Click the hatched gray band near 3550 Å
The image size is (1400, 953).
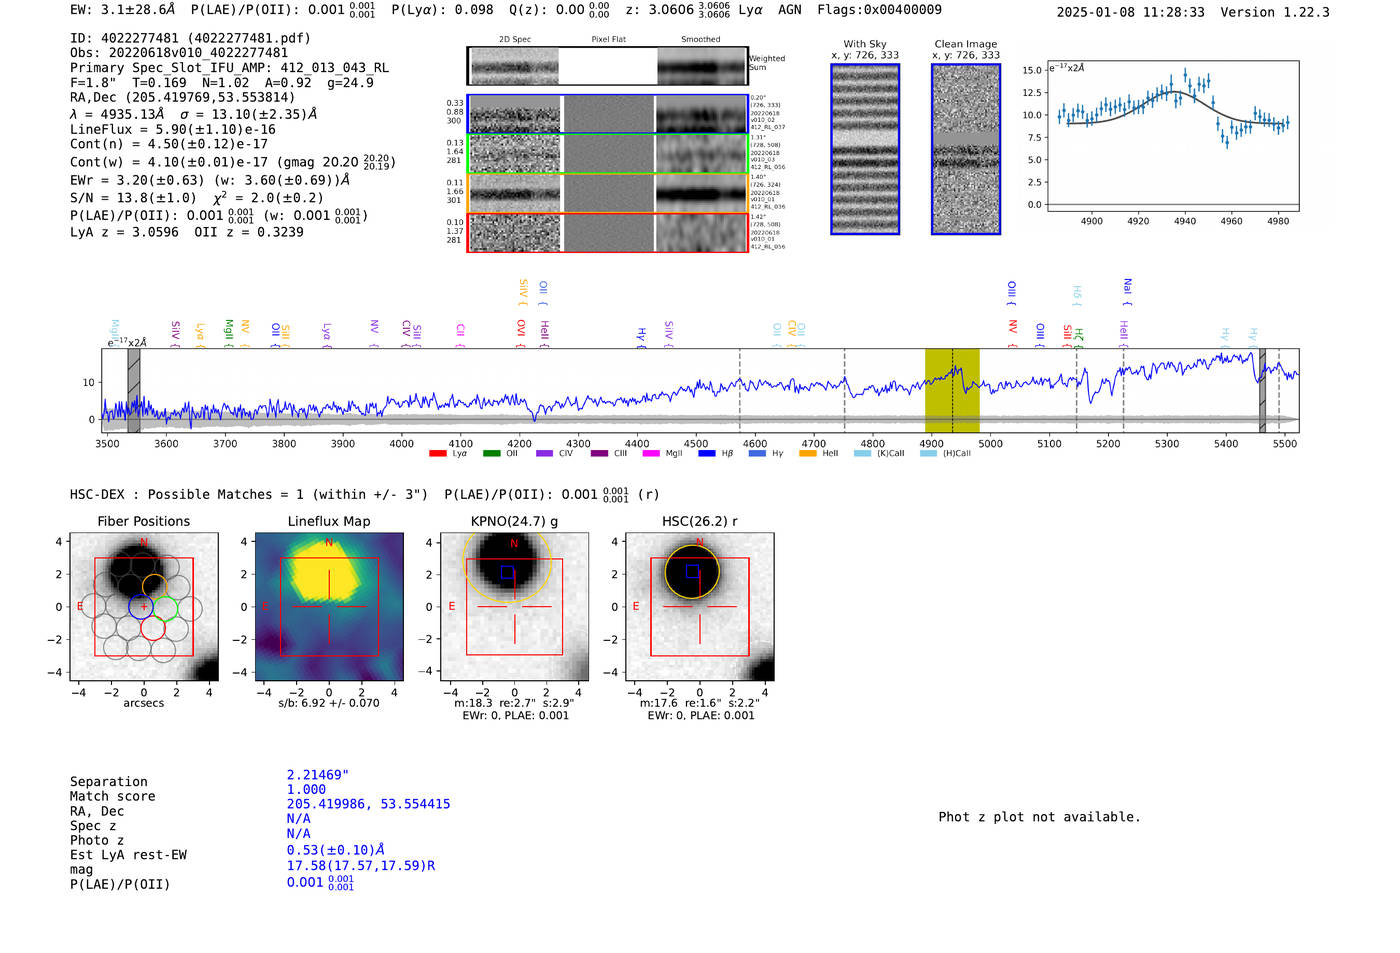click(x=134, y=391)
